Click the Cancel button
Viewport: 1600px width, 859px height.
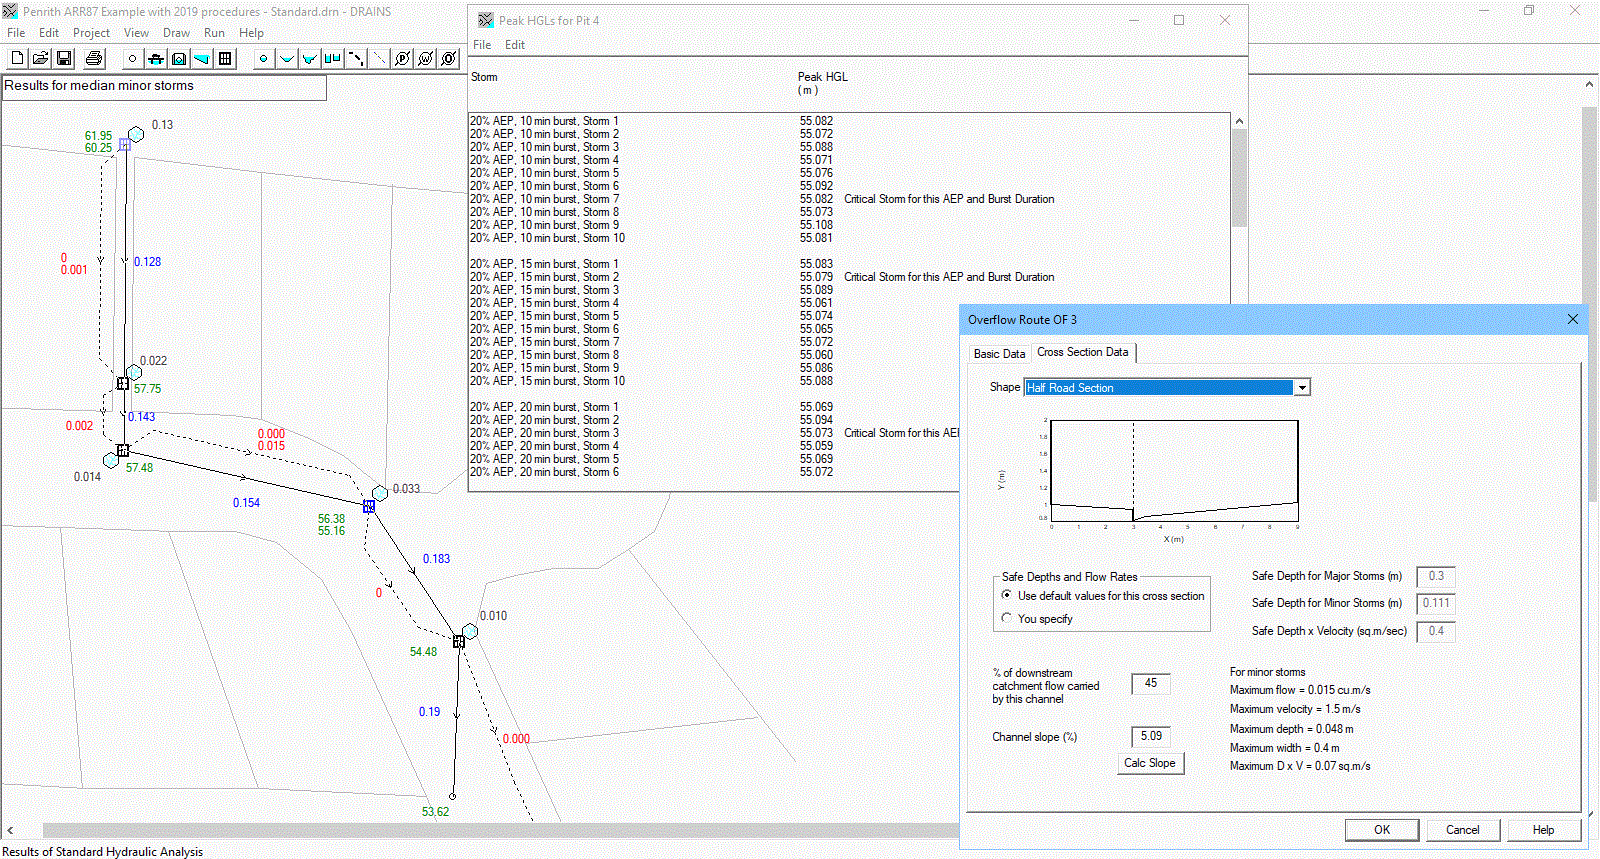click(x=1462, y=829)
